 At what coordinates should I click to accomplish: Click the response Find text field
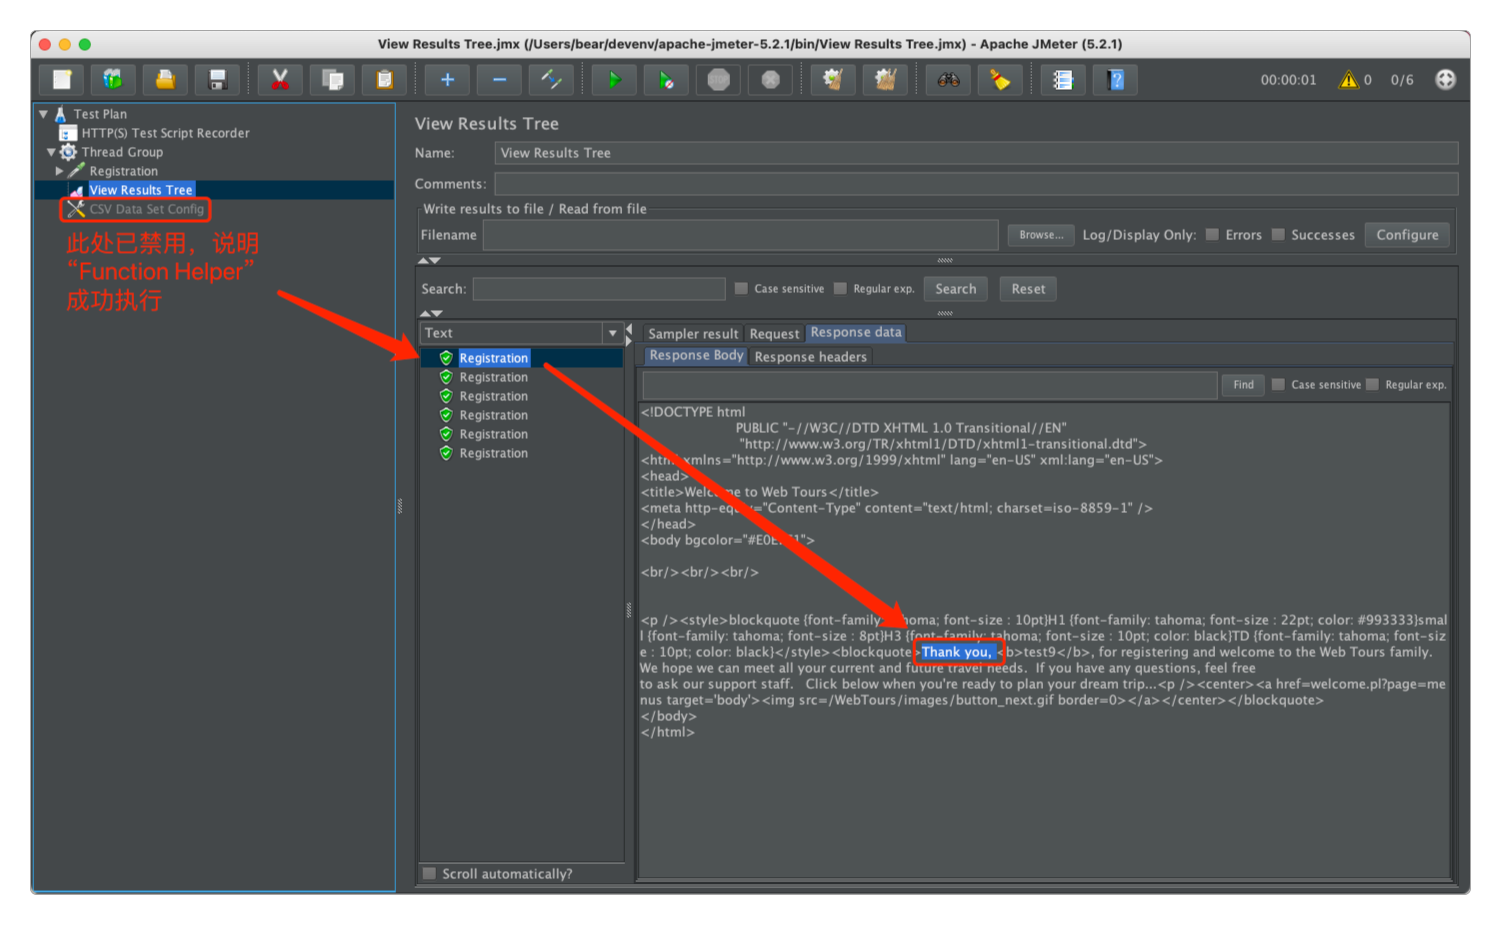pos(929,385)
